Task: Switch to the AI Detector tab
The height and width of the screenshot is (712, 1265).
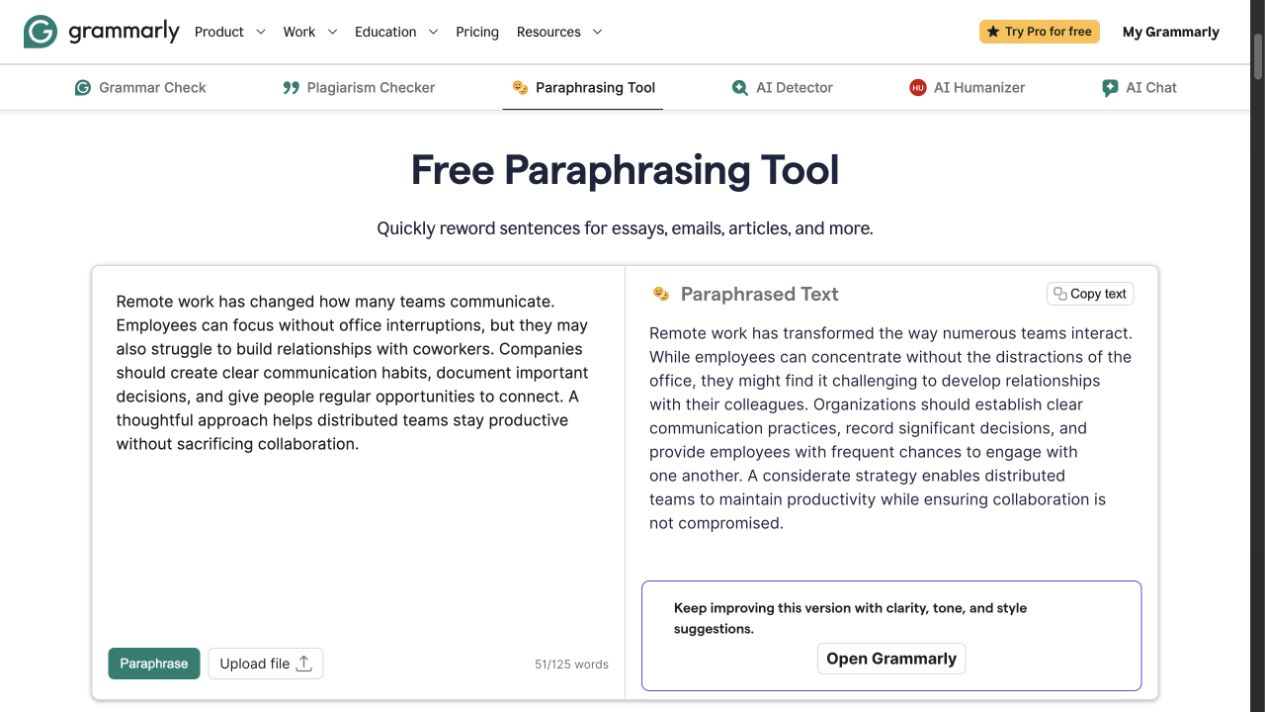Action: point(782,88)
